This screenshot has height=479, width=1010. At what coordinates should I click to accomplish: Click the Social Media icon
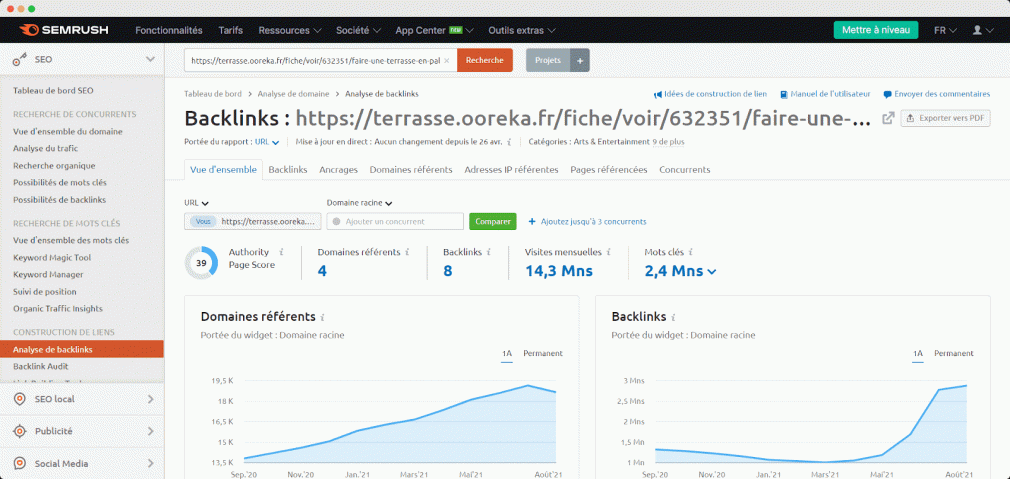coord(20,464)
